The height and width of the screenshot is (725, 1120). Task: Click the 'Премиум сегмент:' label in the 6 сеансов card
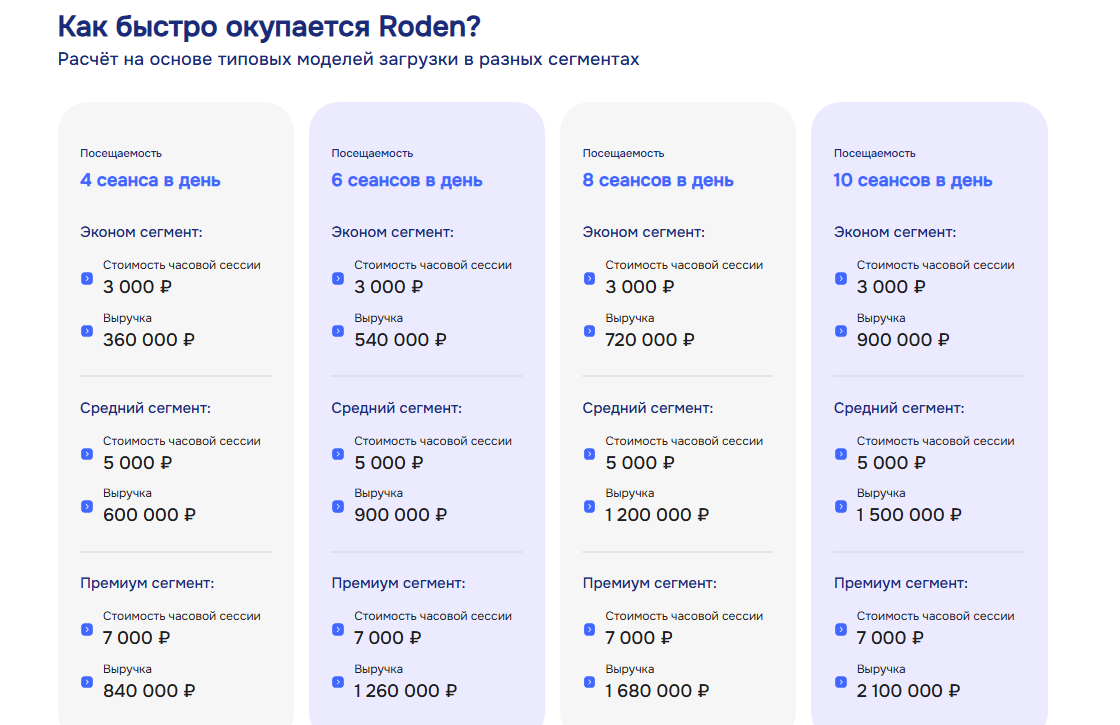coord(398,583)
